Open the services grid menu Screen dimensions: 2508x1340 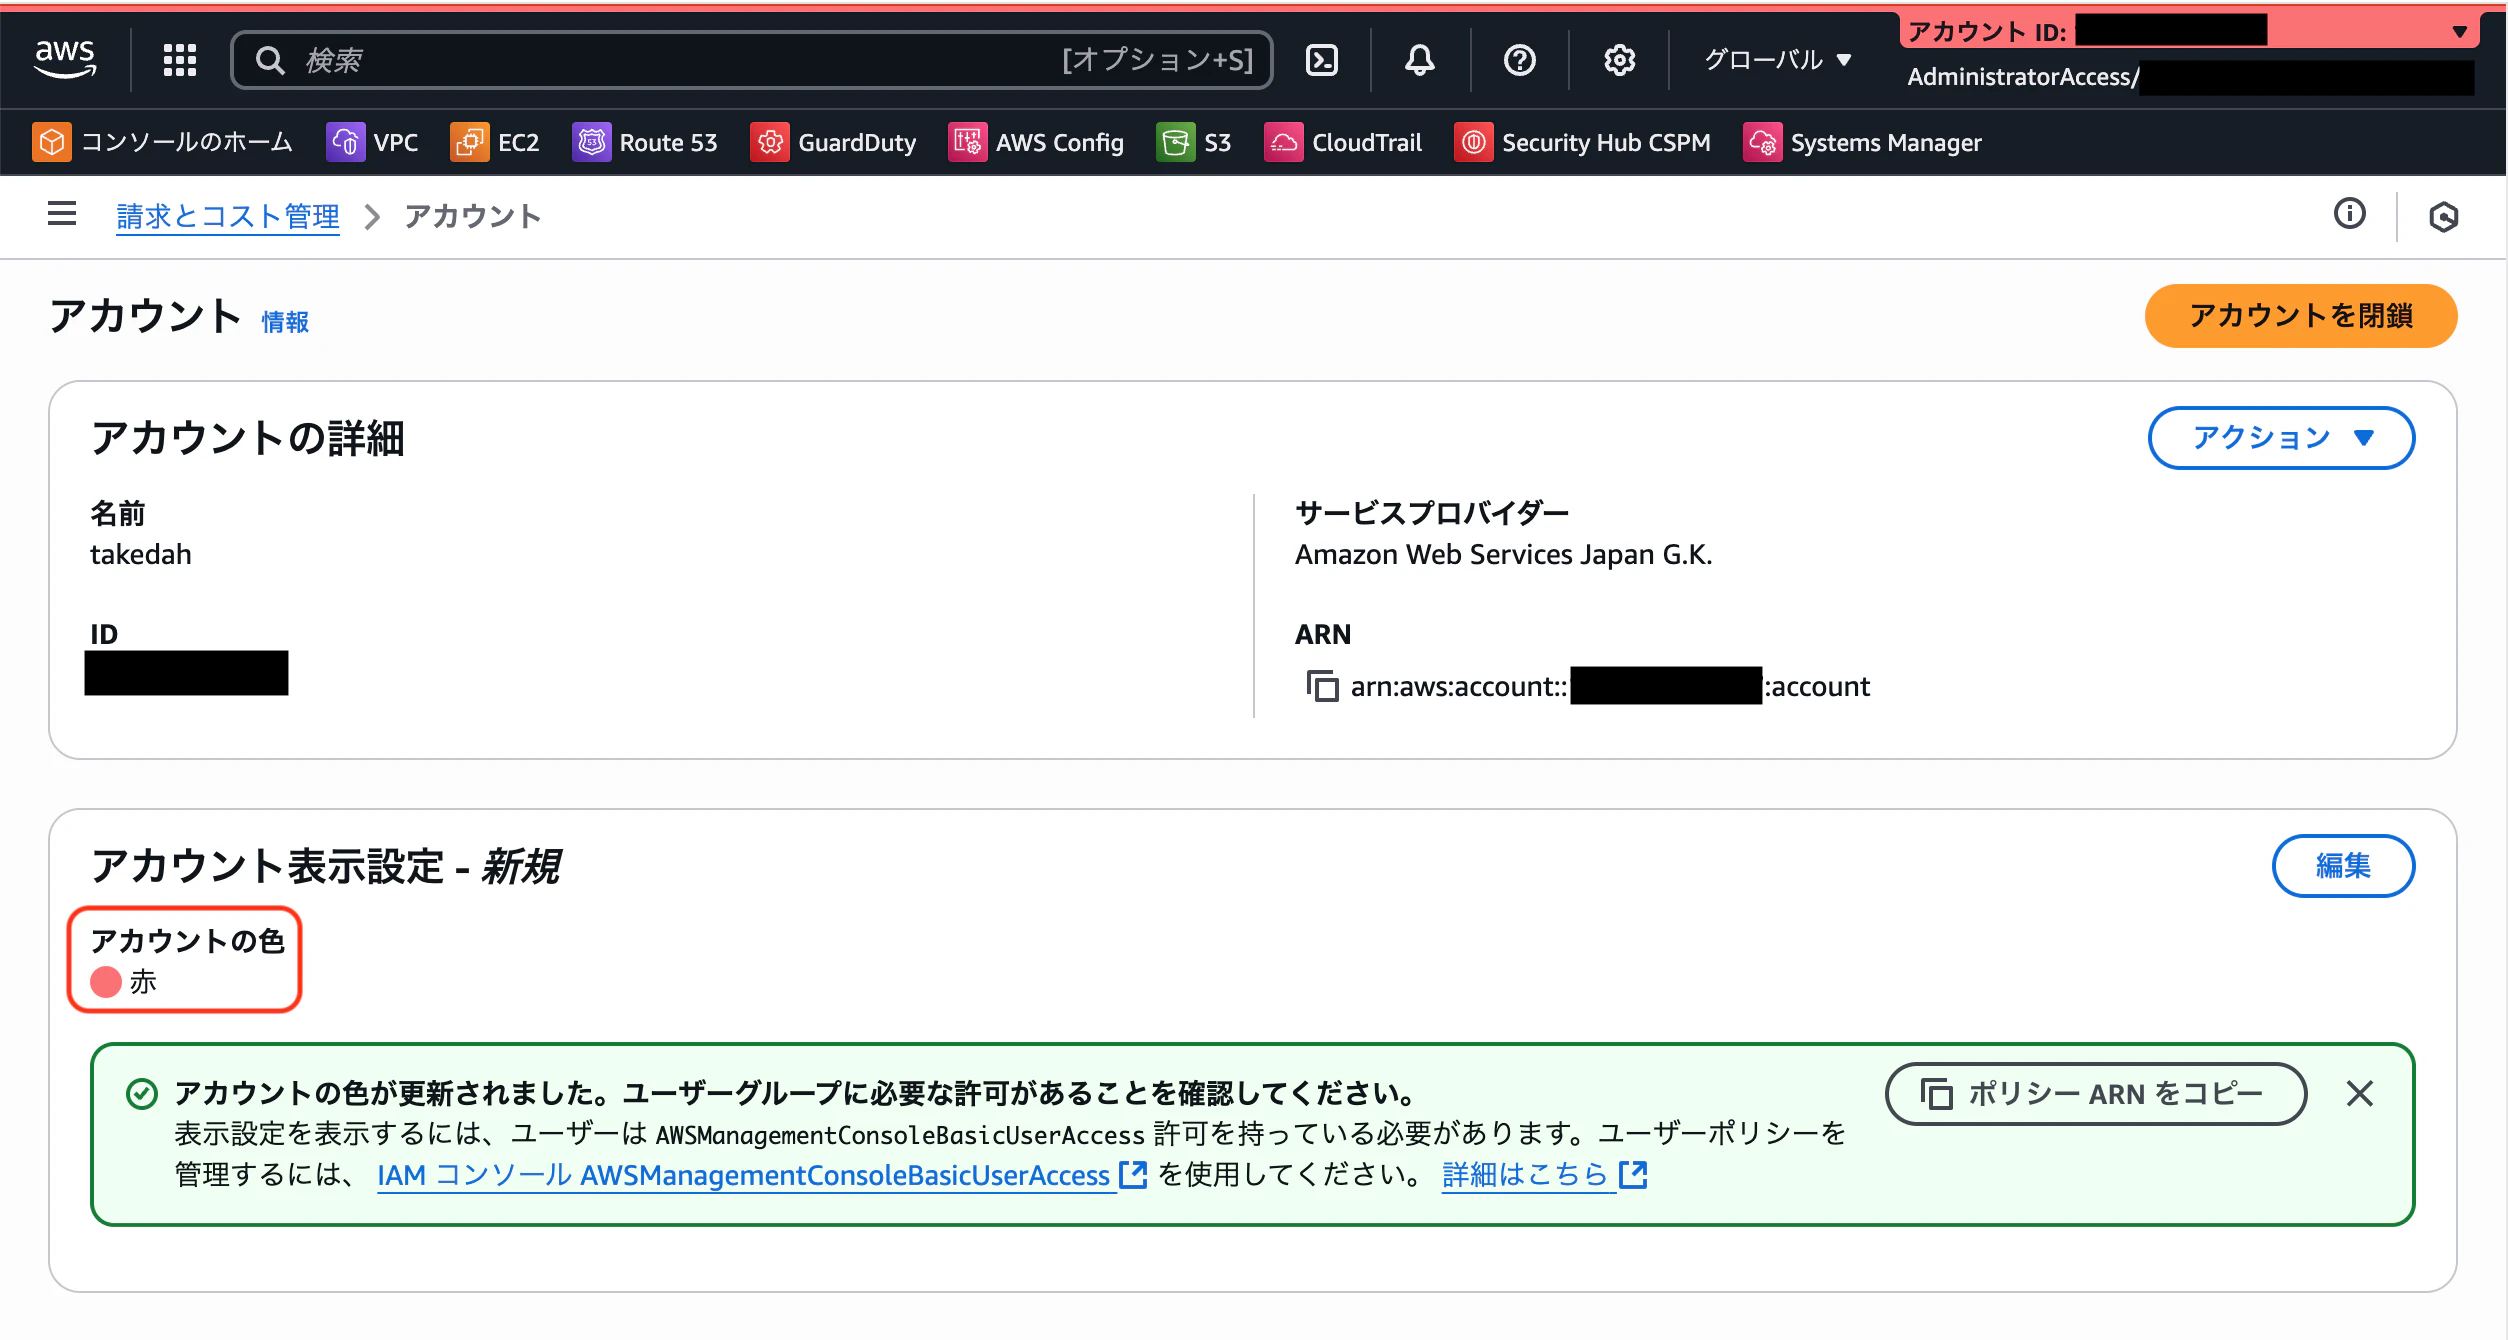pyautogui.click(x=180, y=60)
